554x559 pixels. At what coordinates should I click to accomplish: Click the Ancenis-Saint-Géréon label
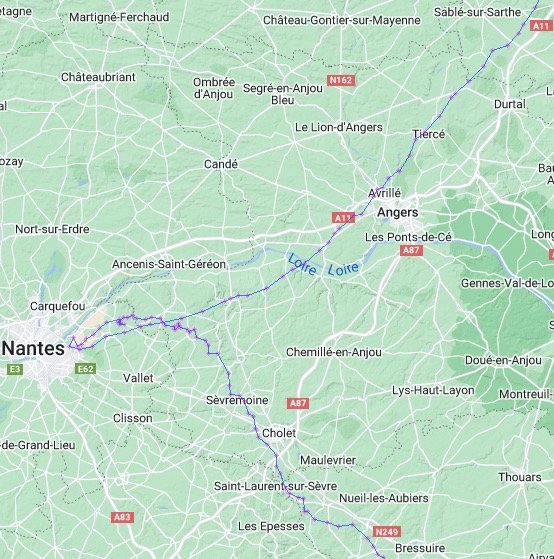[169, 264]
